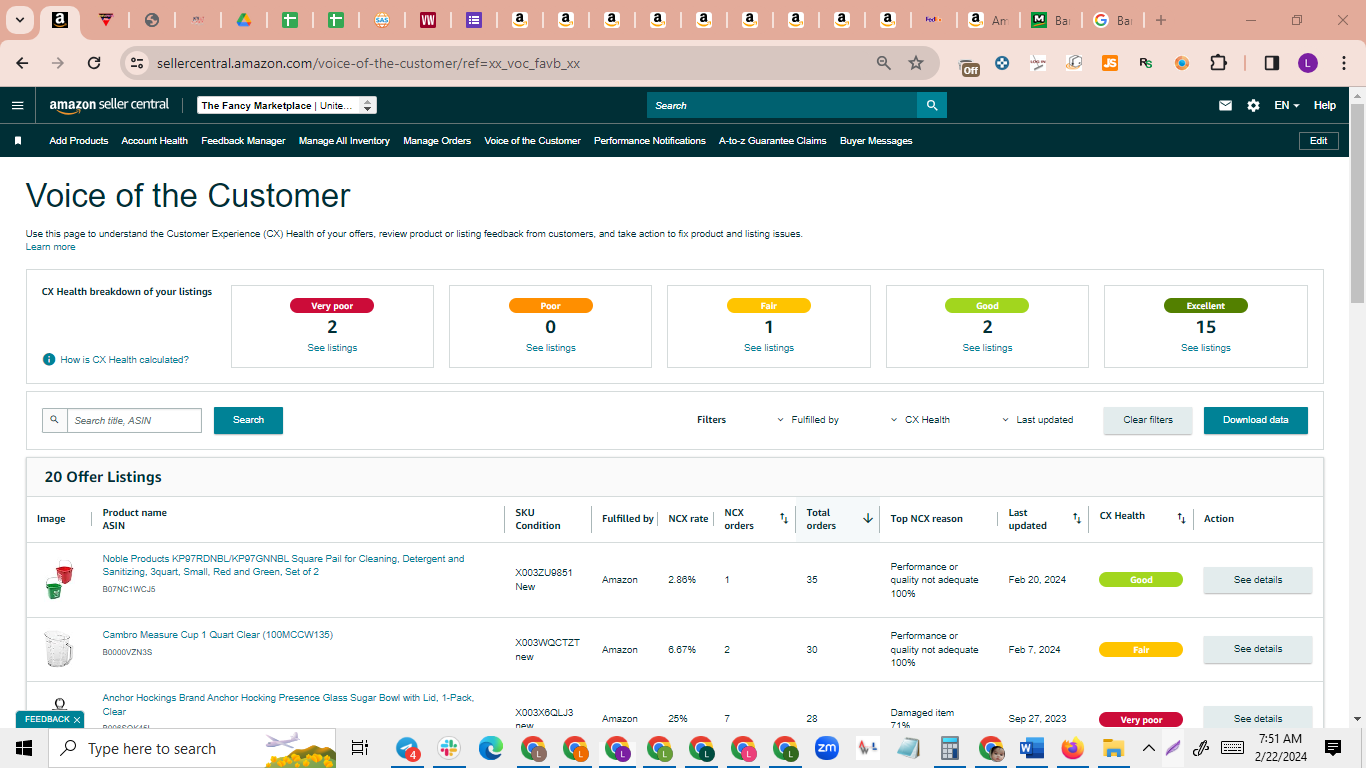Go back in browser history
1366x768 pixels.
22,63
